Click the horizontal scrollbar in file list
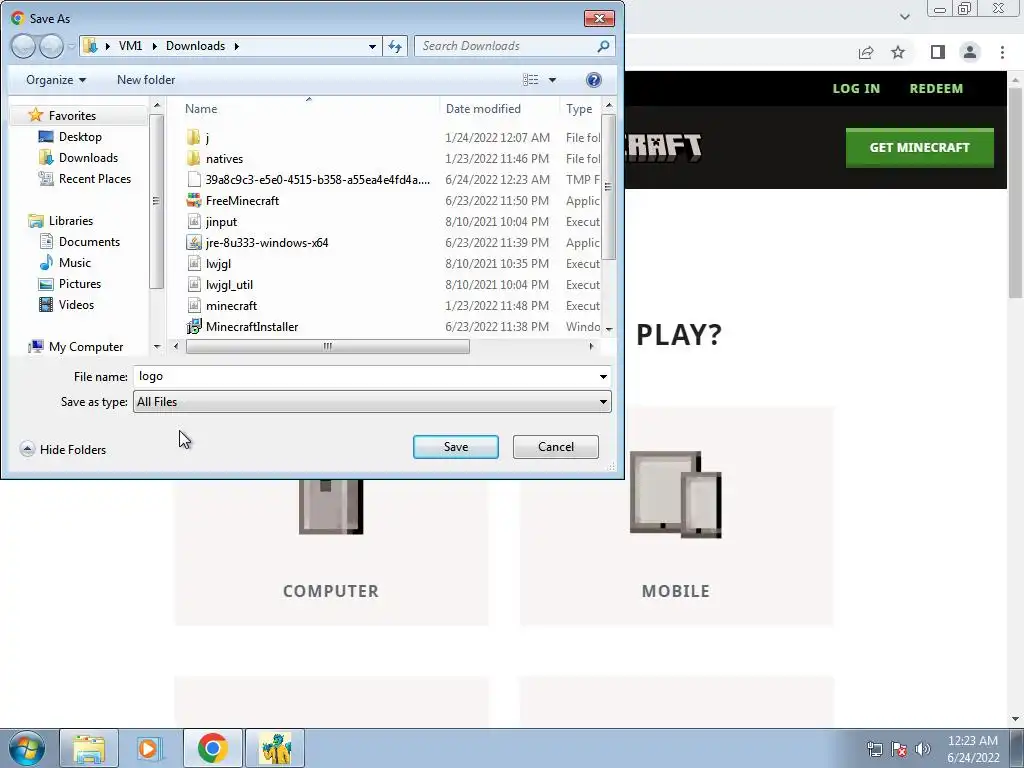This screenshot has height=768, width=1024. 327,346
